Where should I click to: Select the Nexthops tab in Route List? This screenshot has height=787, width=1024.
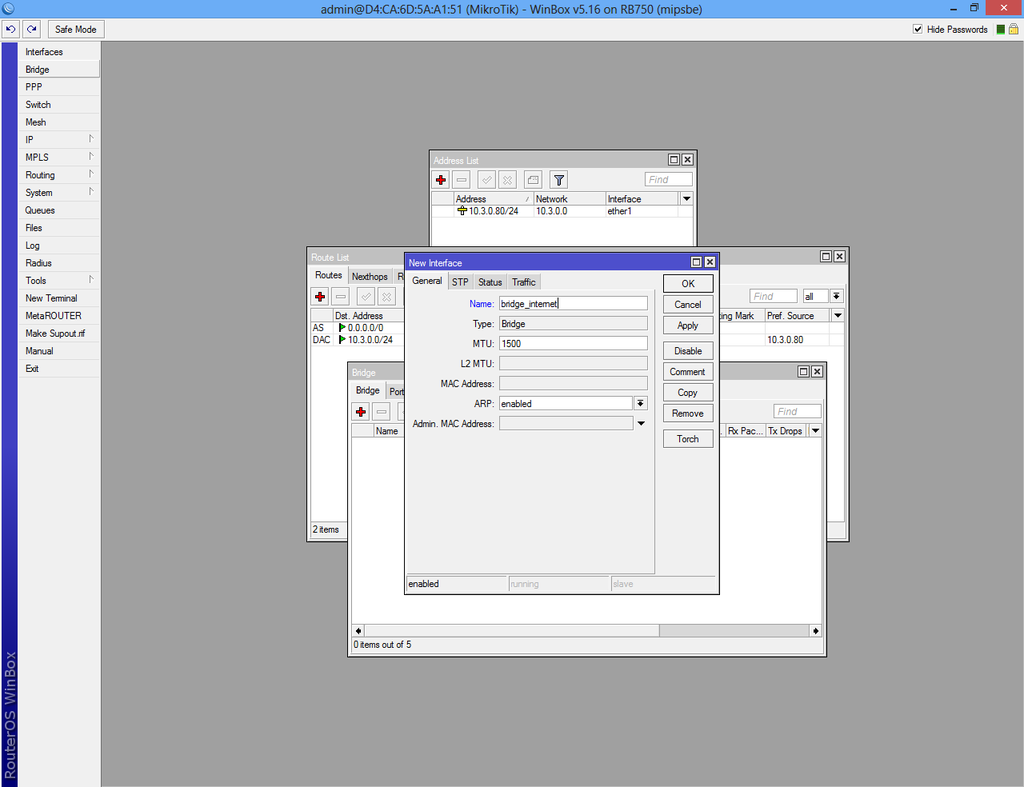click(370, 275)
